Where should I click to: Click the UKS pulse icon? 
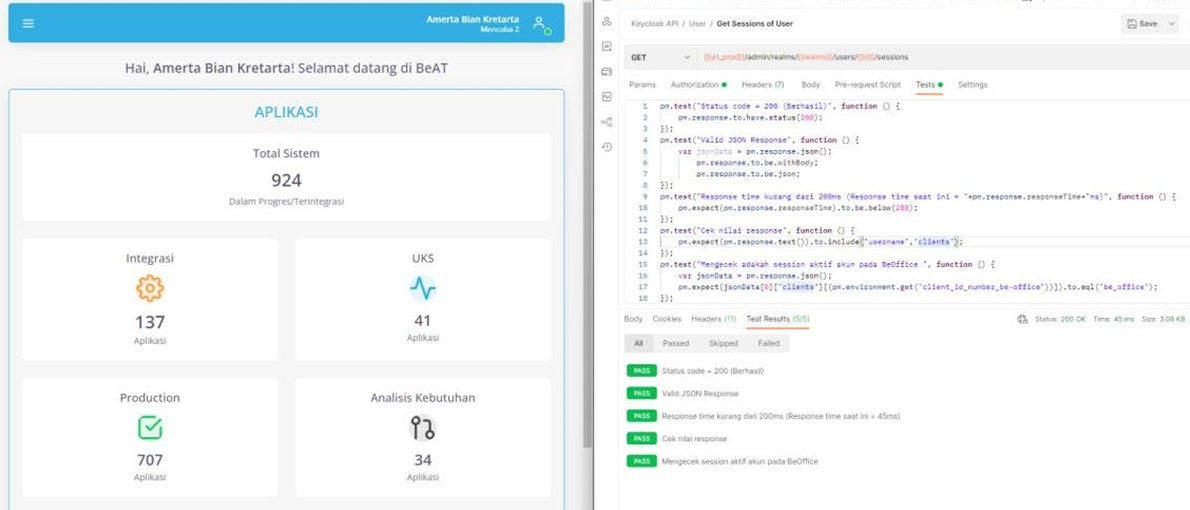click(422, 288)
